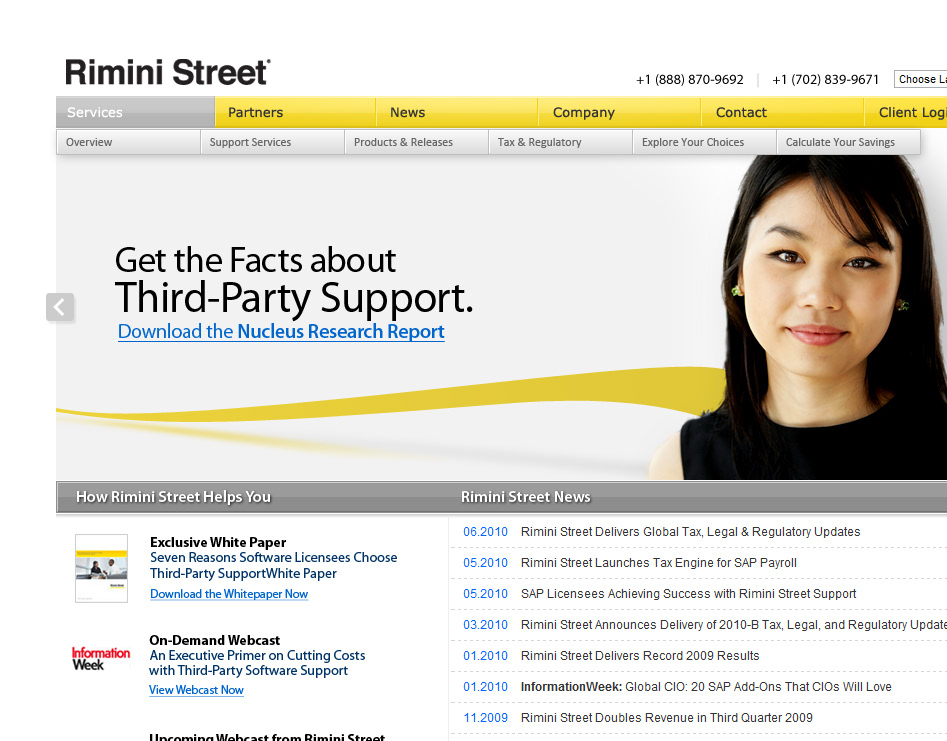Click View Webcast Now link
Screen dimensions: 947x741
click(196, 690)
